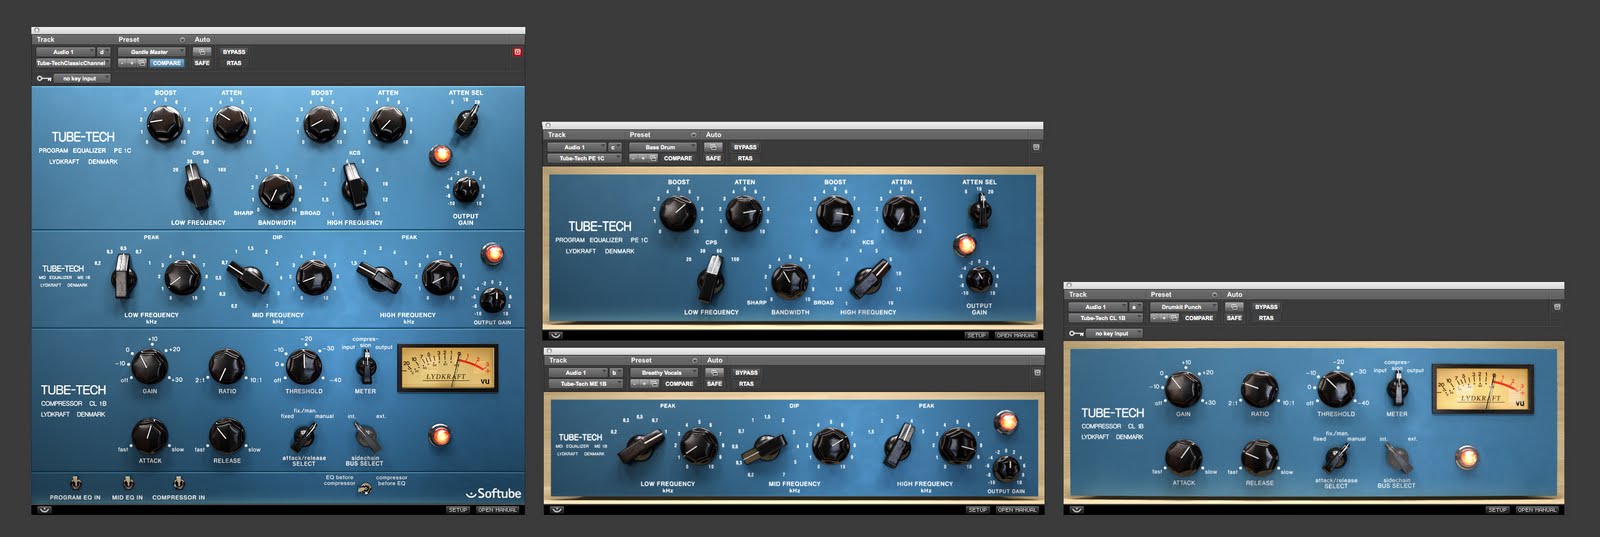Click the key input icon in CL 1B window
This screenshot has width=1600, height=537.
(x=1076, y=333)
